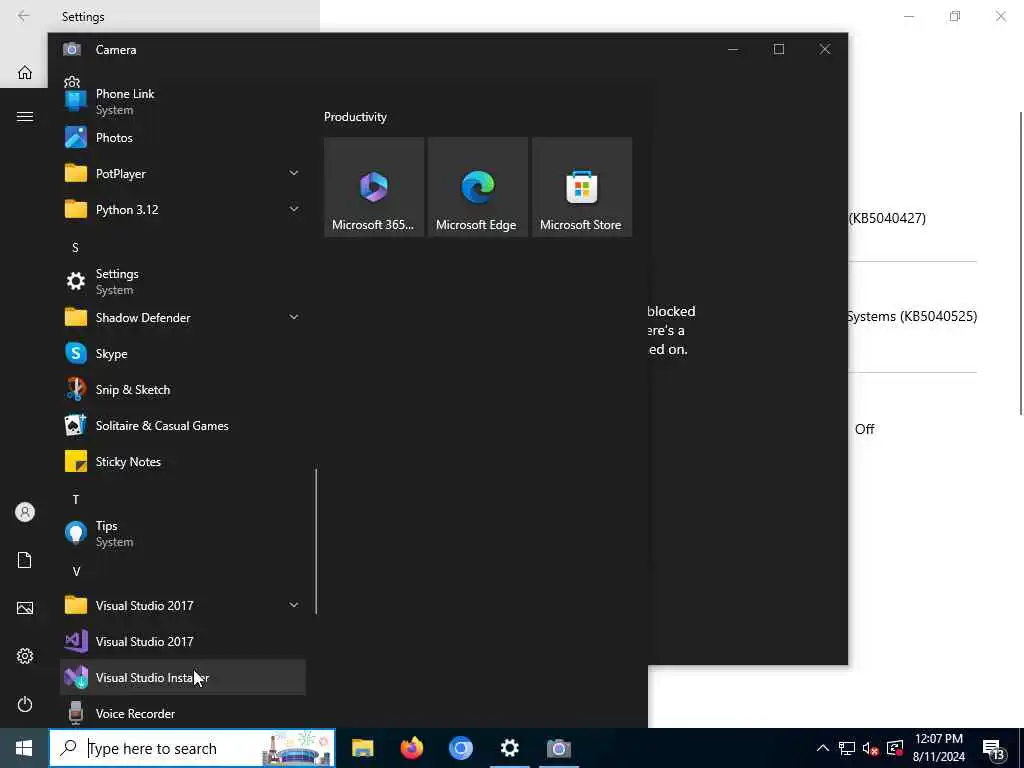Click volume muted tray icon
Screen dimensions: 1024x768
click(x=870, y=748)
